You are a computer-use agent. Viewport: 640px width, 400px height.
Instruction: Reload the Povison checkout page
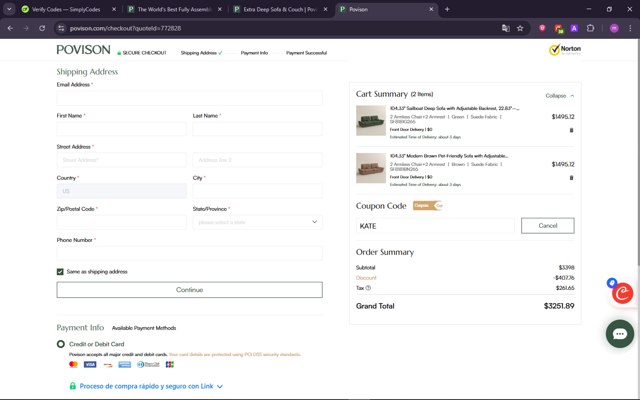point(42,28)
